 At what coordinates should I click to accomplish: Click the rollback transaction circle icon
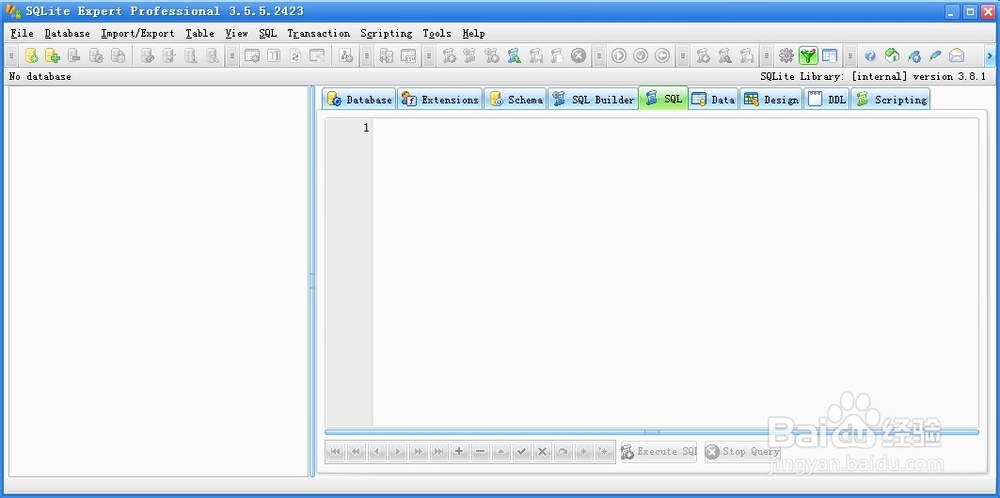tap(662, 56)
